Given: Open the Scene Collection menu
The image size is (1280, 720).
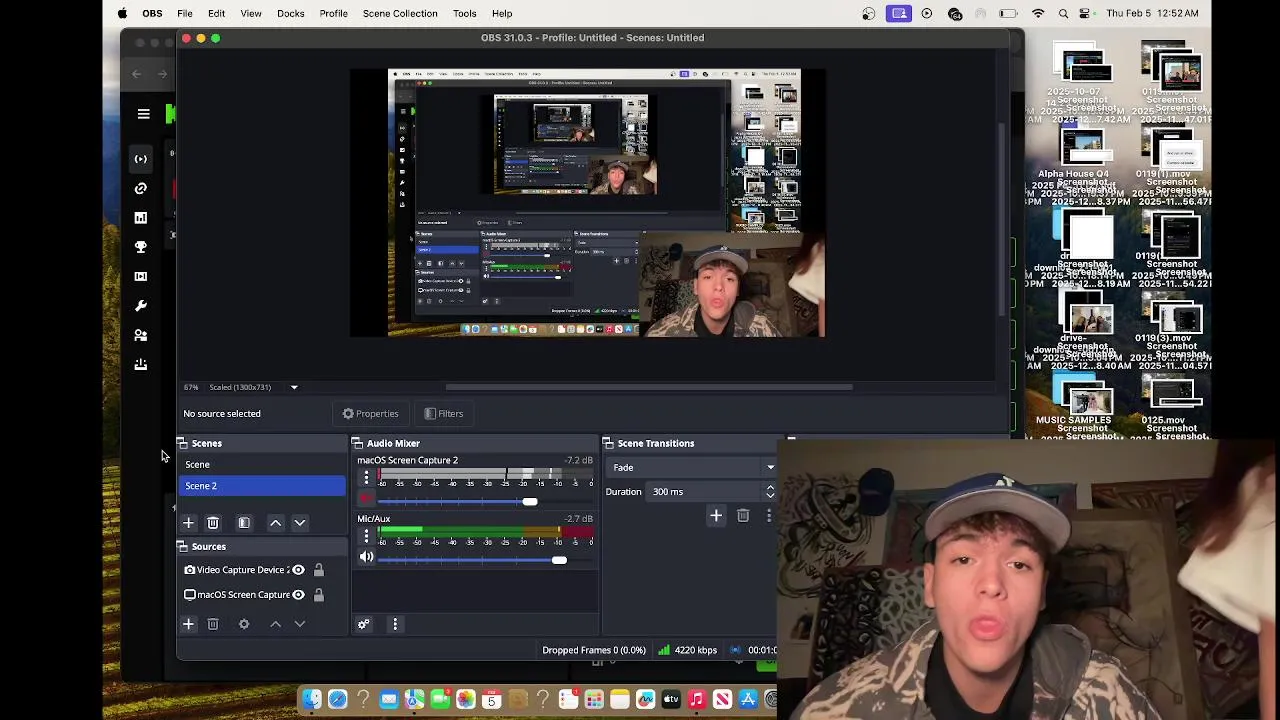Looking at the screenshot, I should [x=400, y=13].
